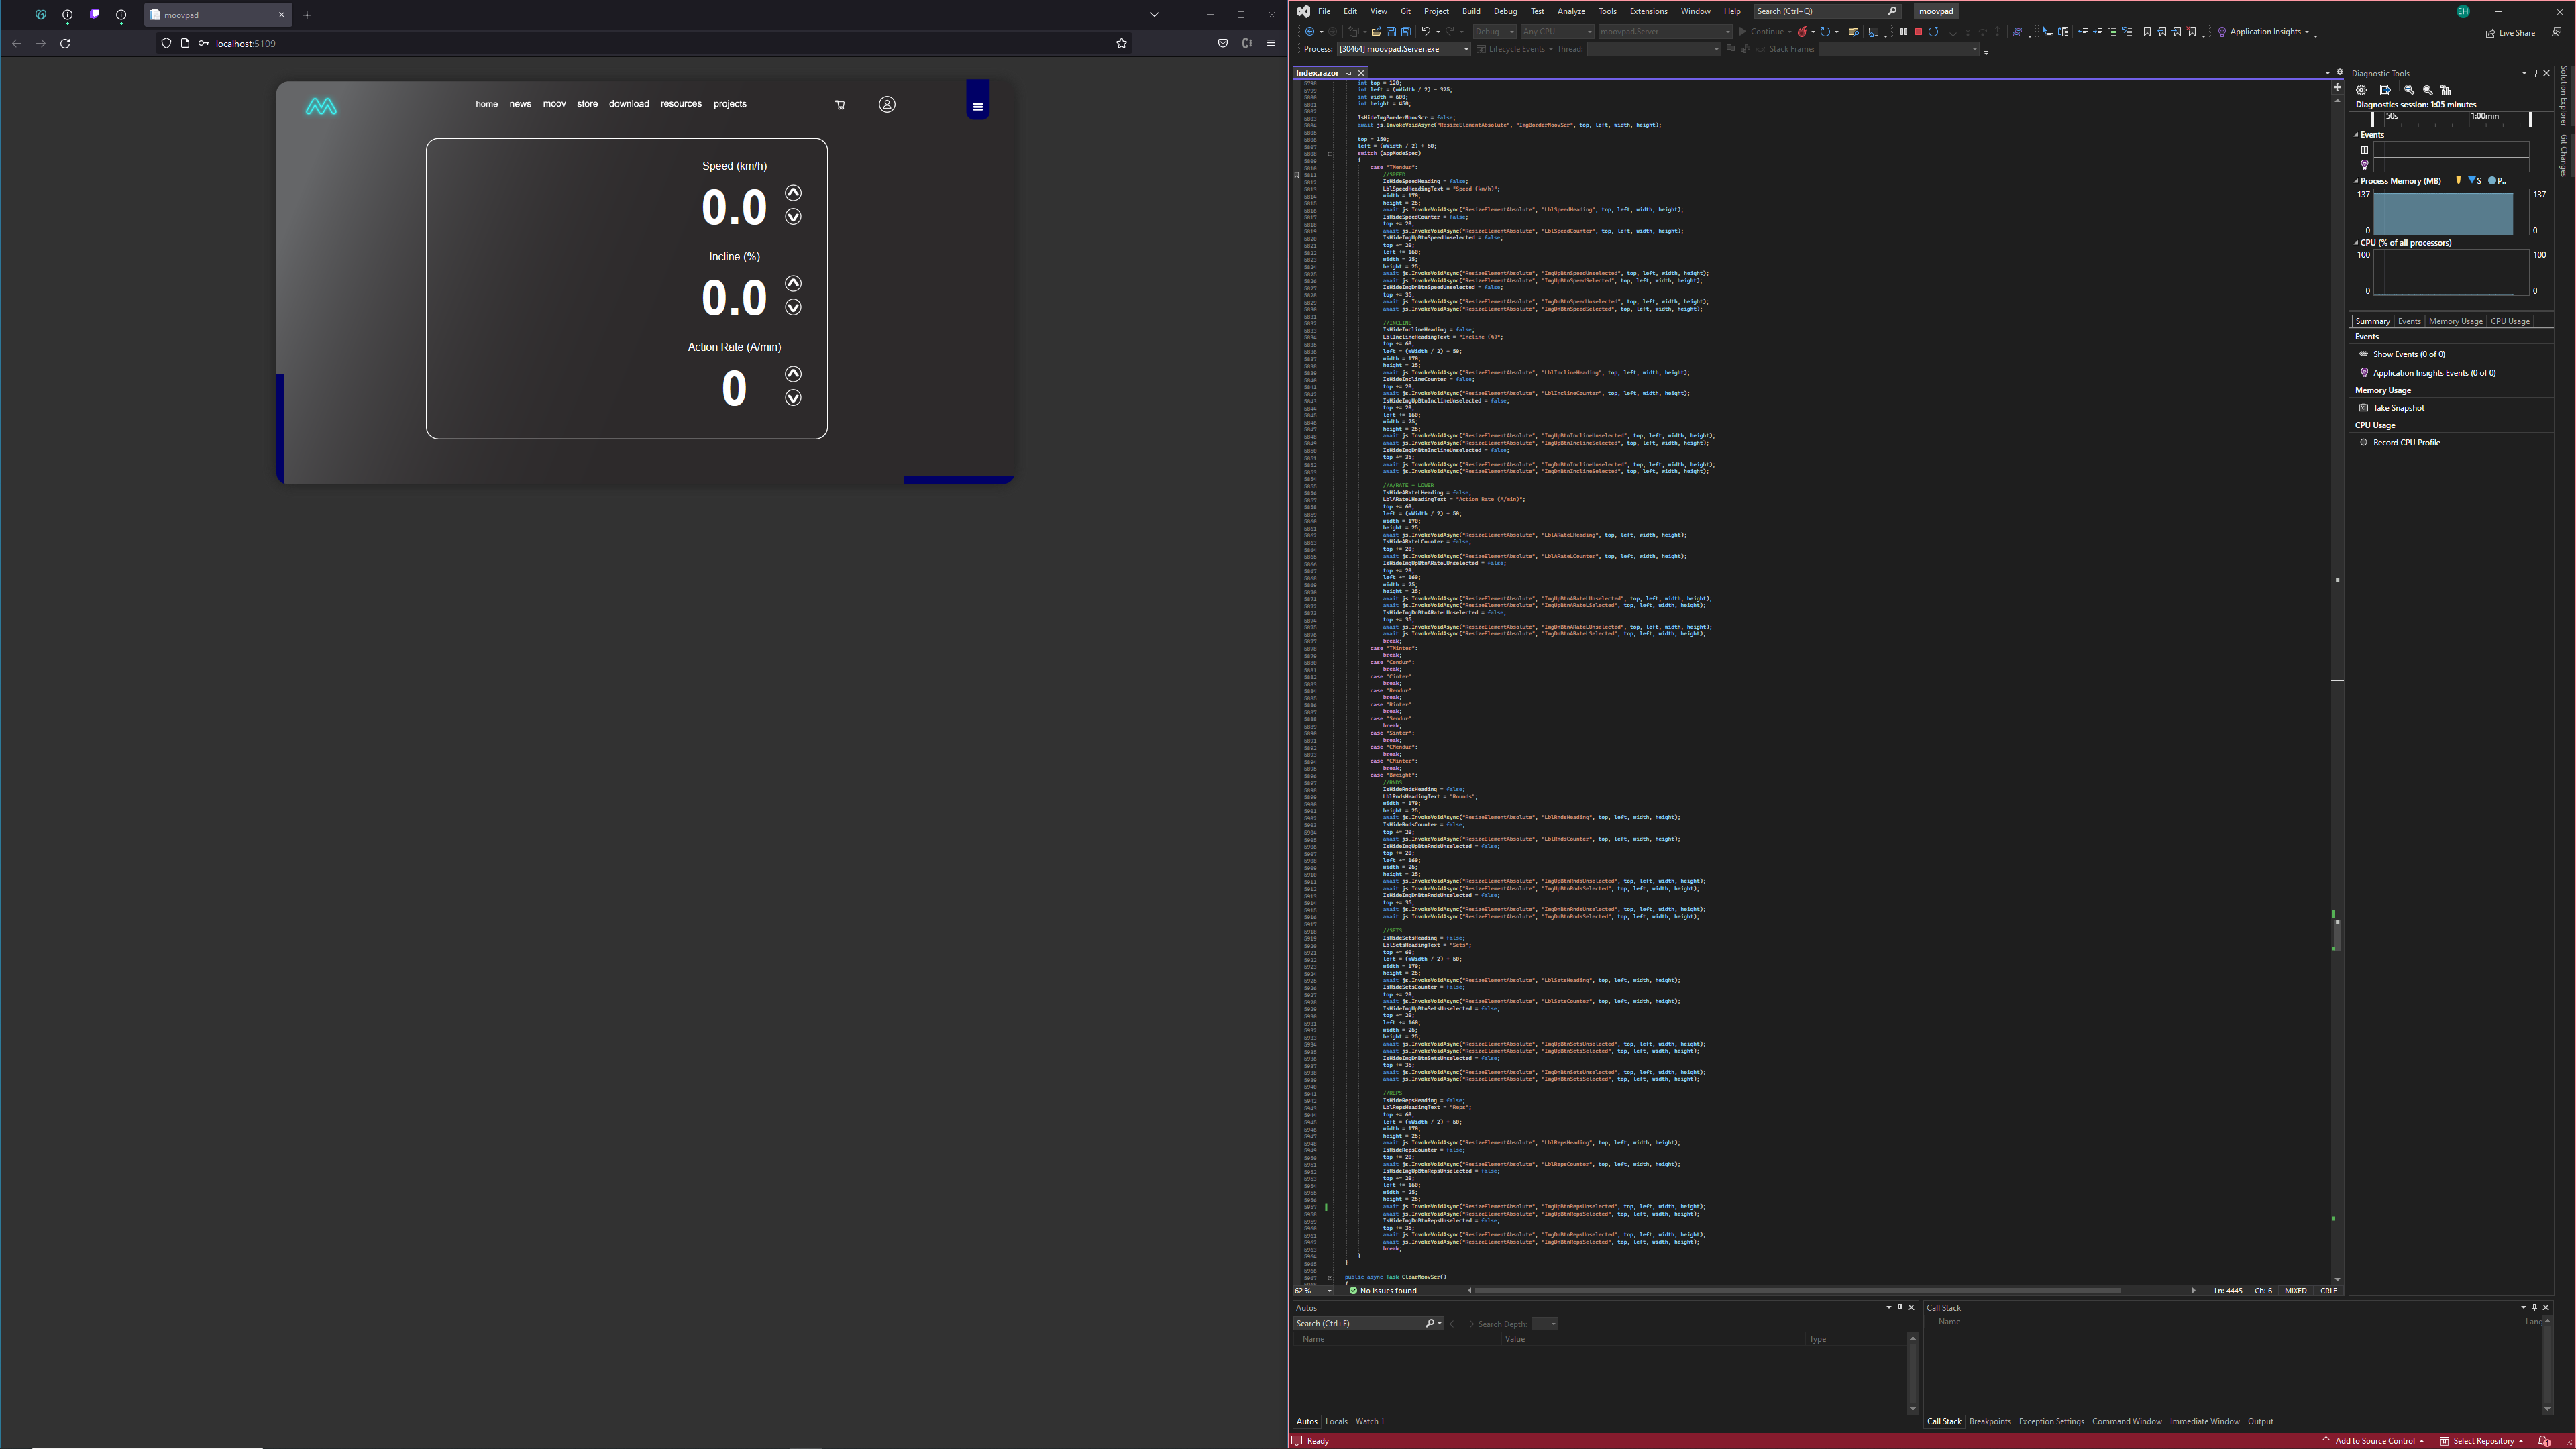Viewport: 2576px width, 1449px height.
Task: Switch to the Breakpoints tab
Action: tap(1990, 1421)
